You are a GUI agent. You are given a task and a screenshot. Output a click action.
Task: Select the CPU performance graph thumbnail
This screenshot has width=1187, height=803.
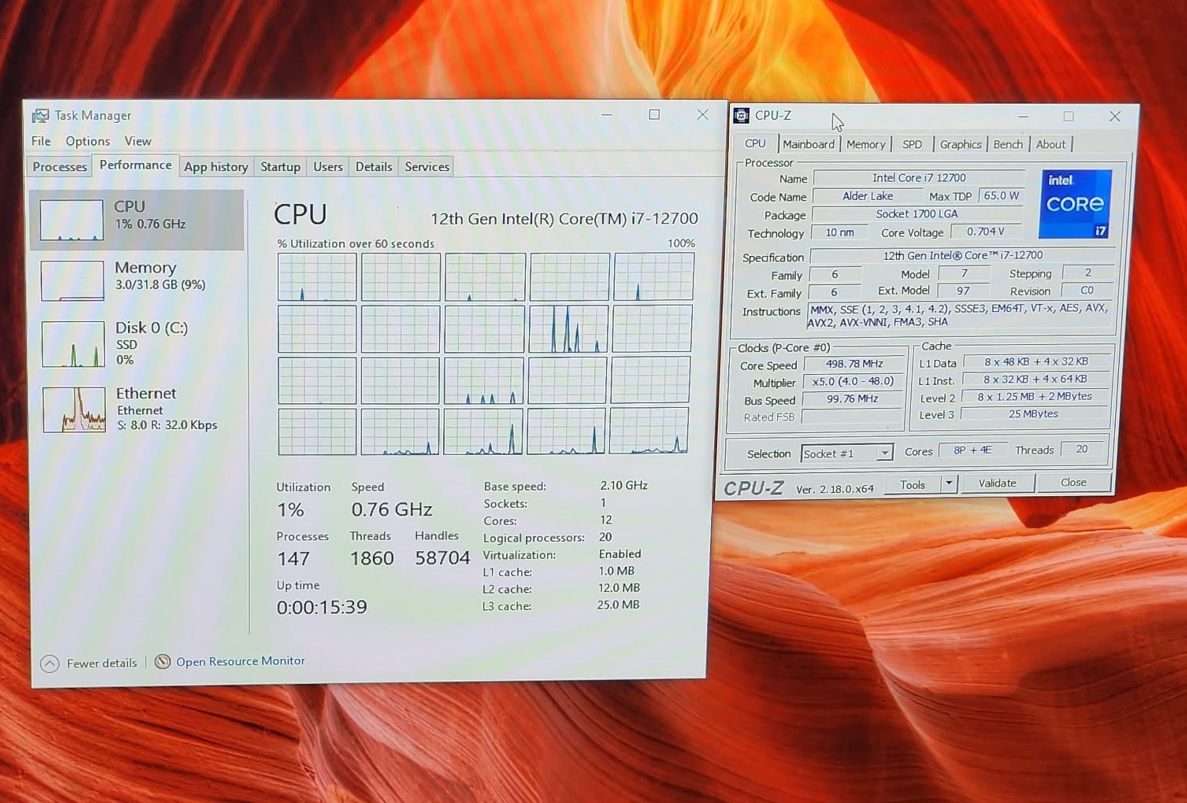pyautogui.click(x=71, y=220)
